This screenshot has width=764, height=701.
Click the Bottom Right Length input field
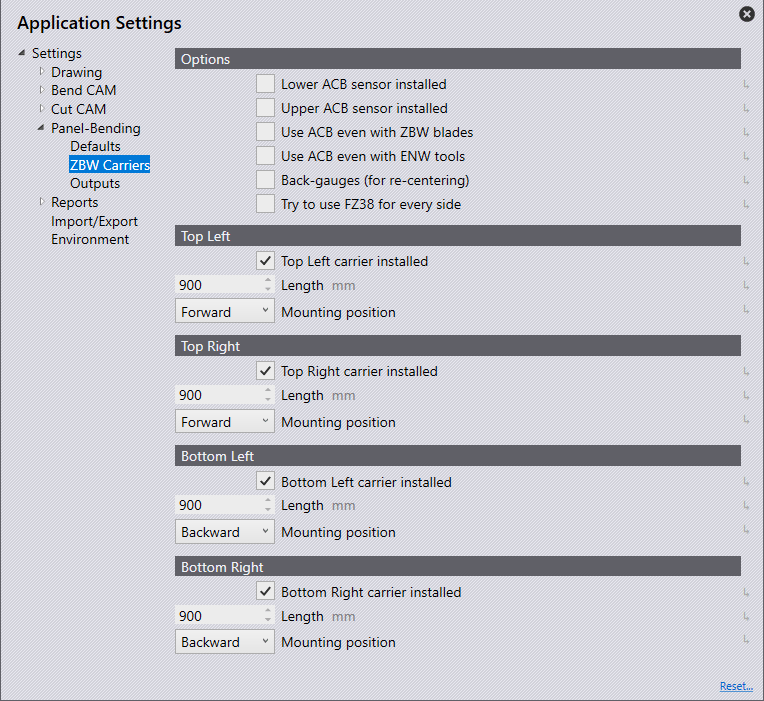click(218, 617)
